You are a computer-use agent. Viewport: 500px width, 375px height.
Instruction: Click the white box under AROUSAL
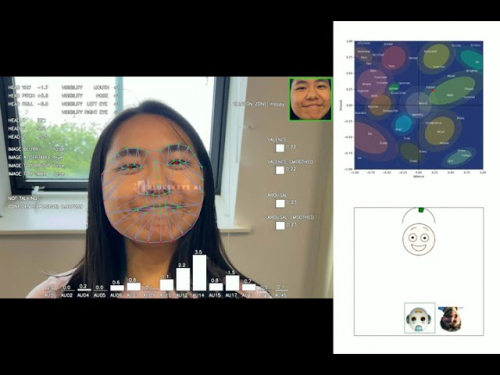click(280, 203)
